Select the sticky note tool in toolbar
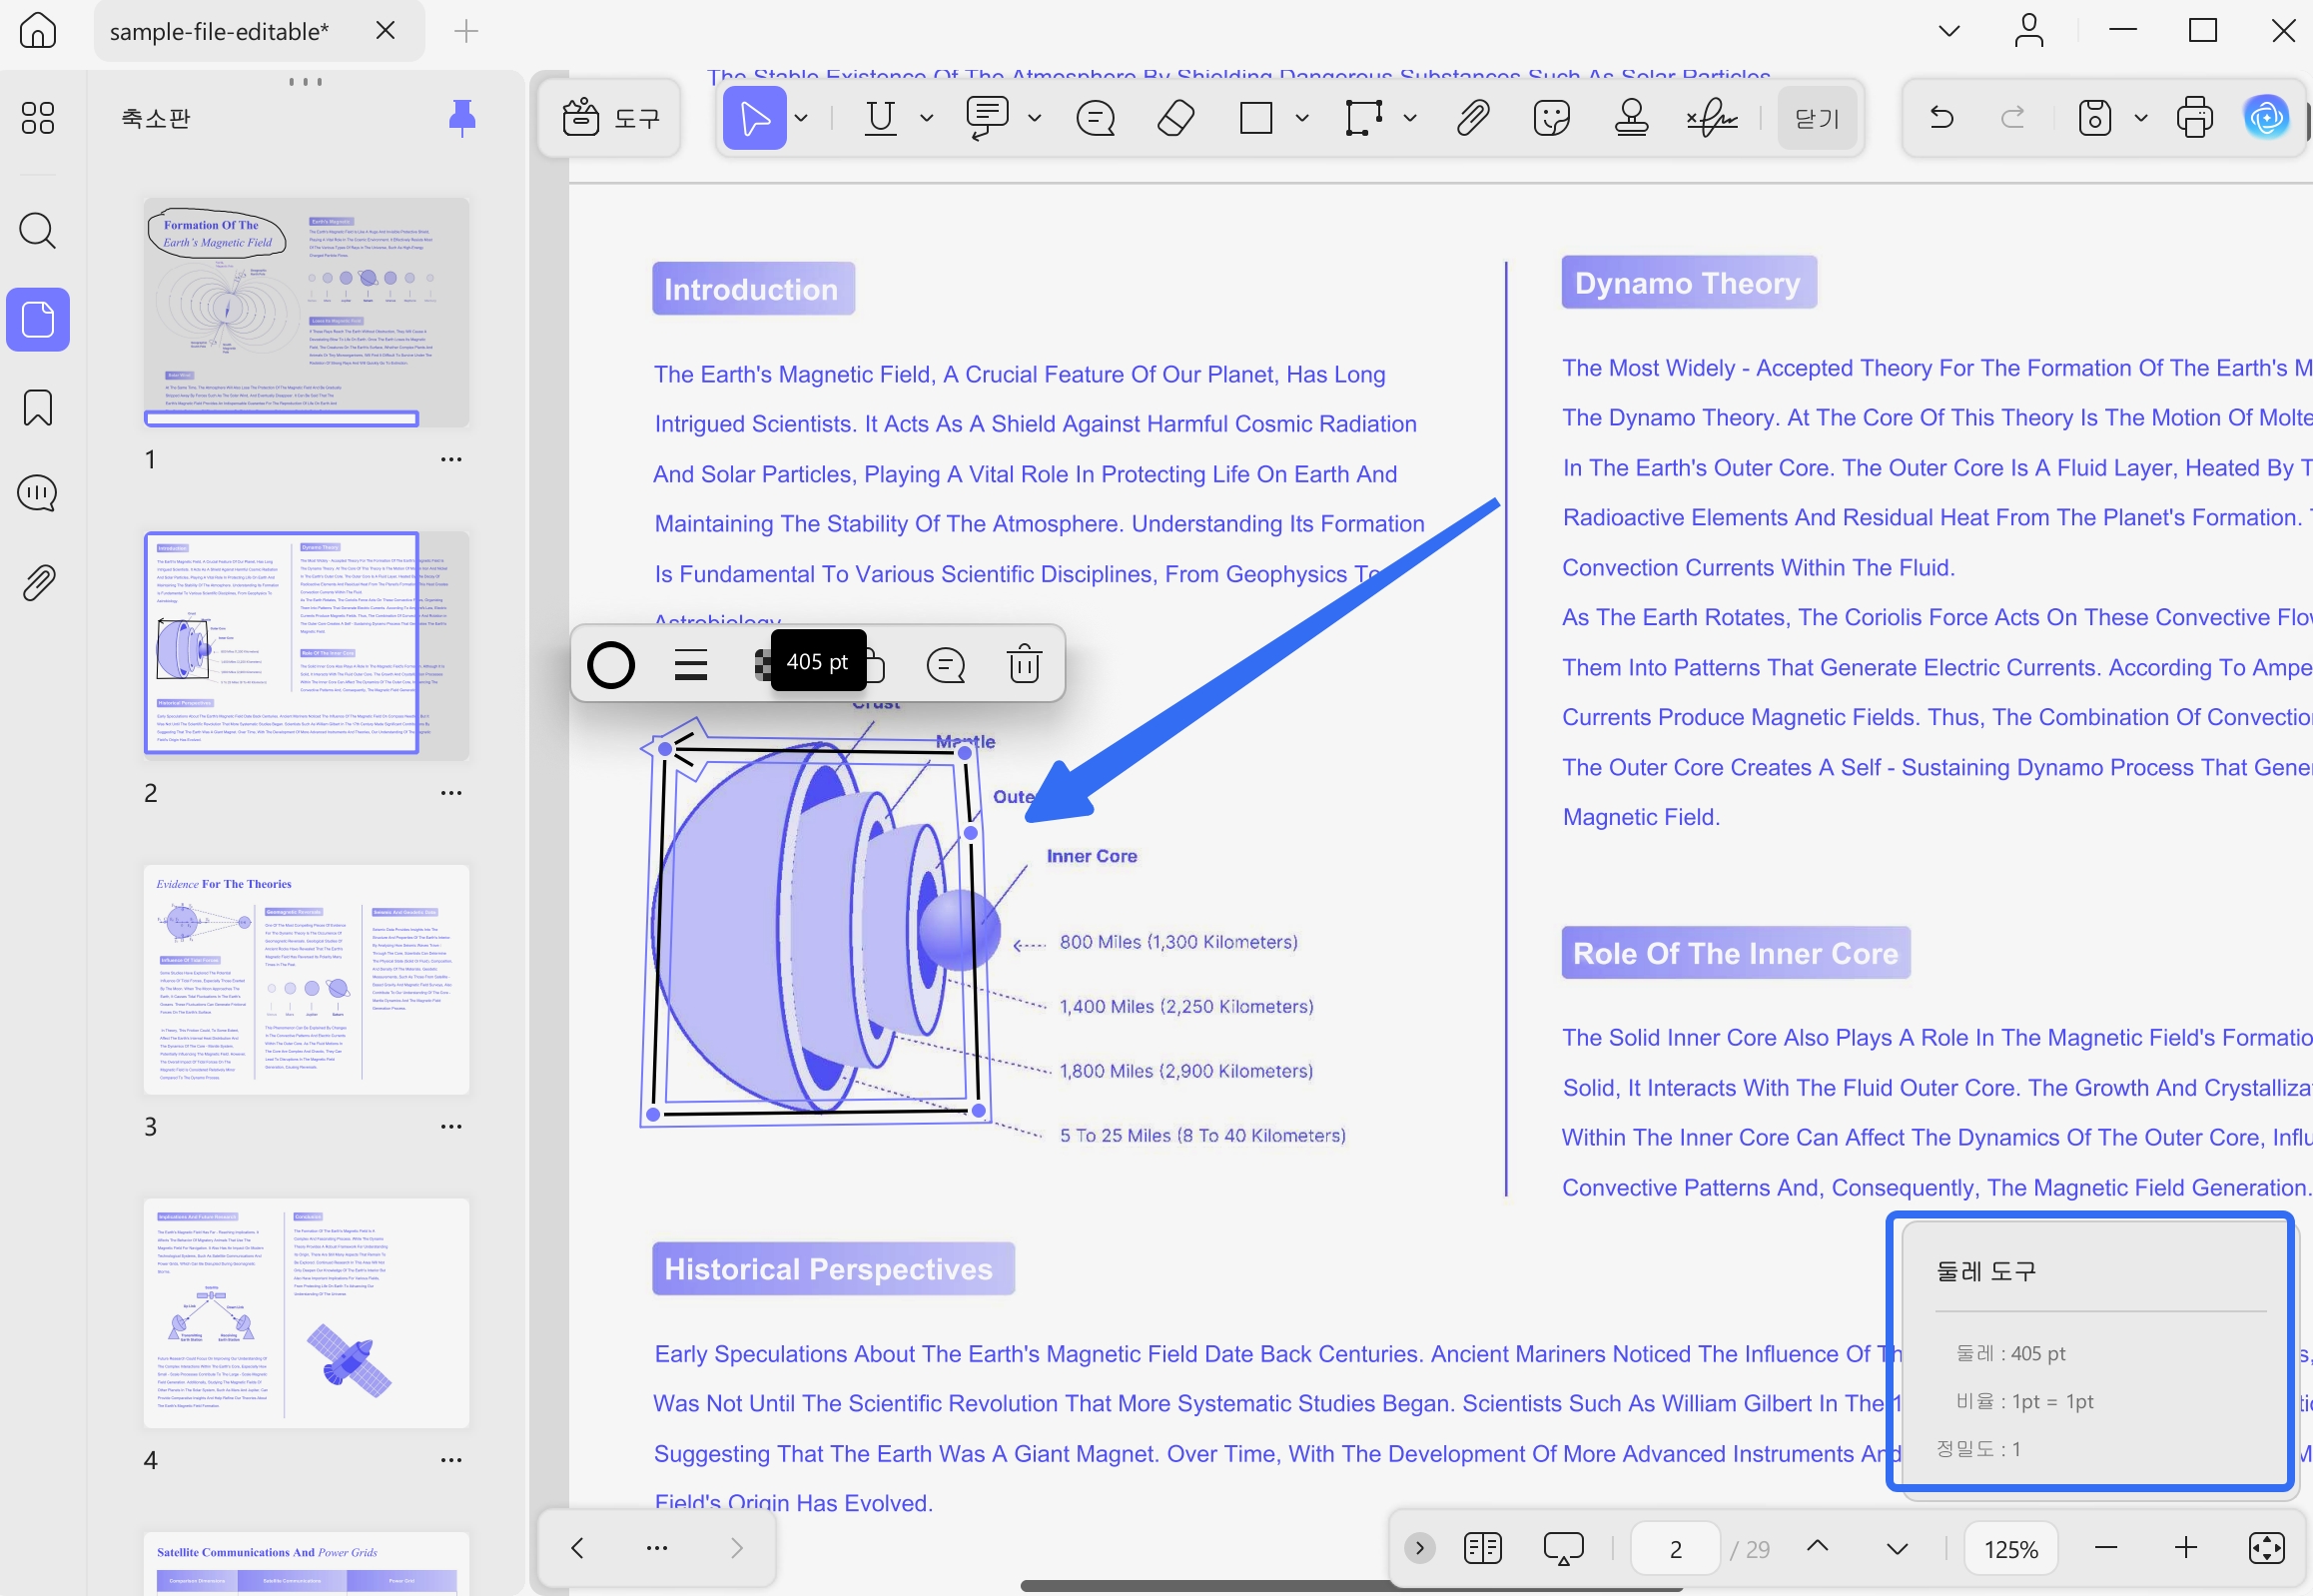The height and width of the screenshot is (1596, 2313). (x=1096, y=118)
